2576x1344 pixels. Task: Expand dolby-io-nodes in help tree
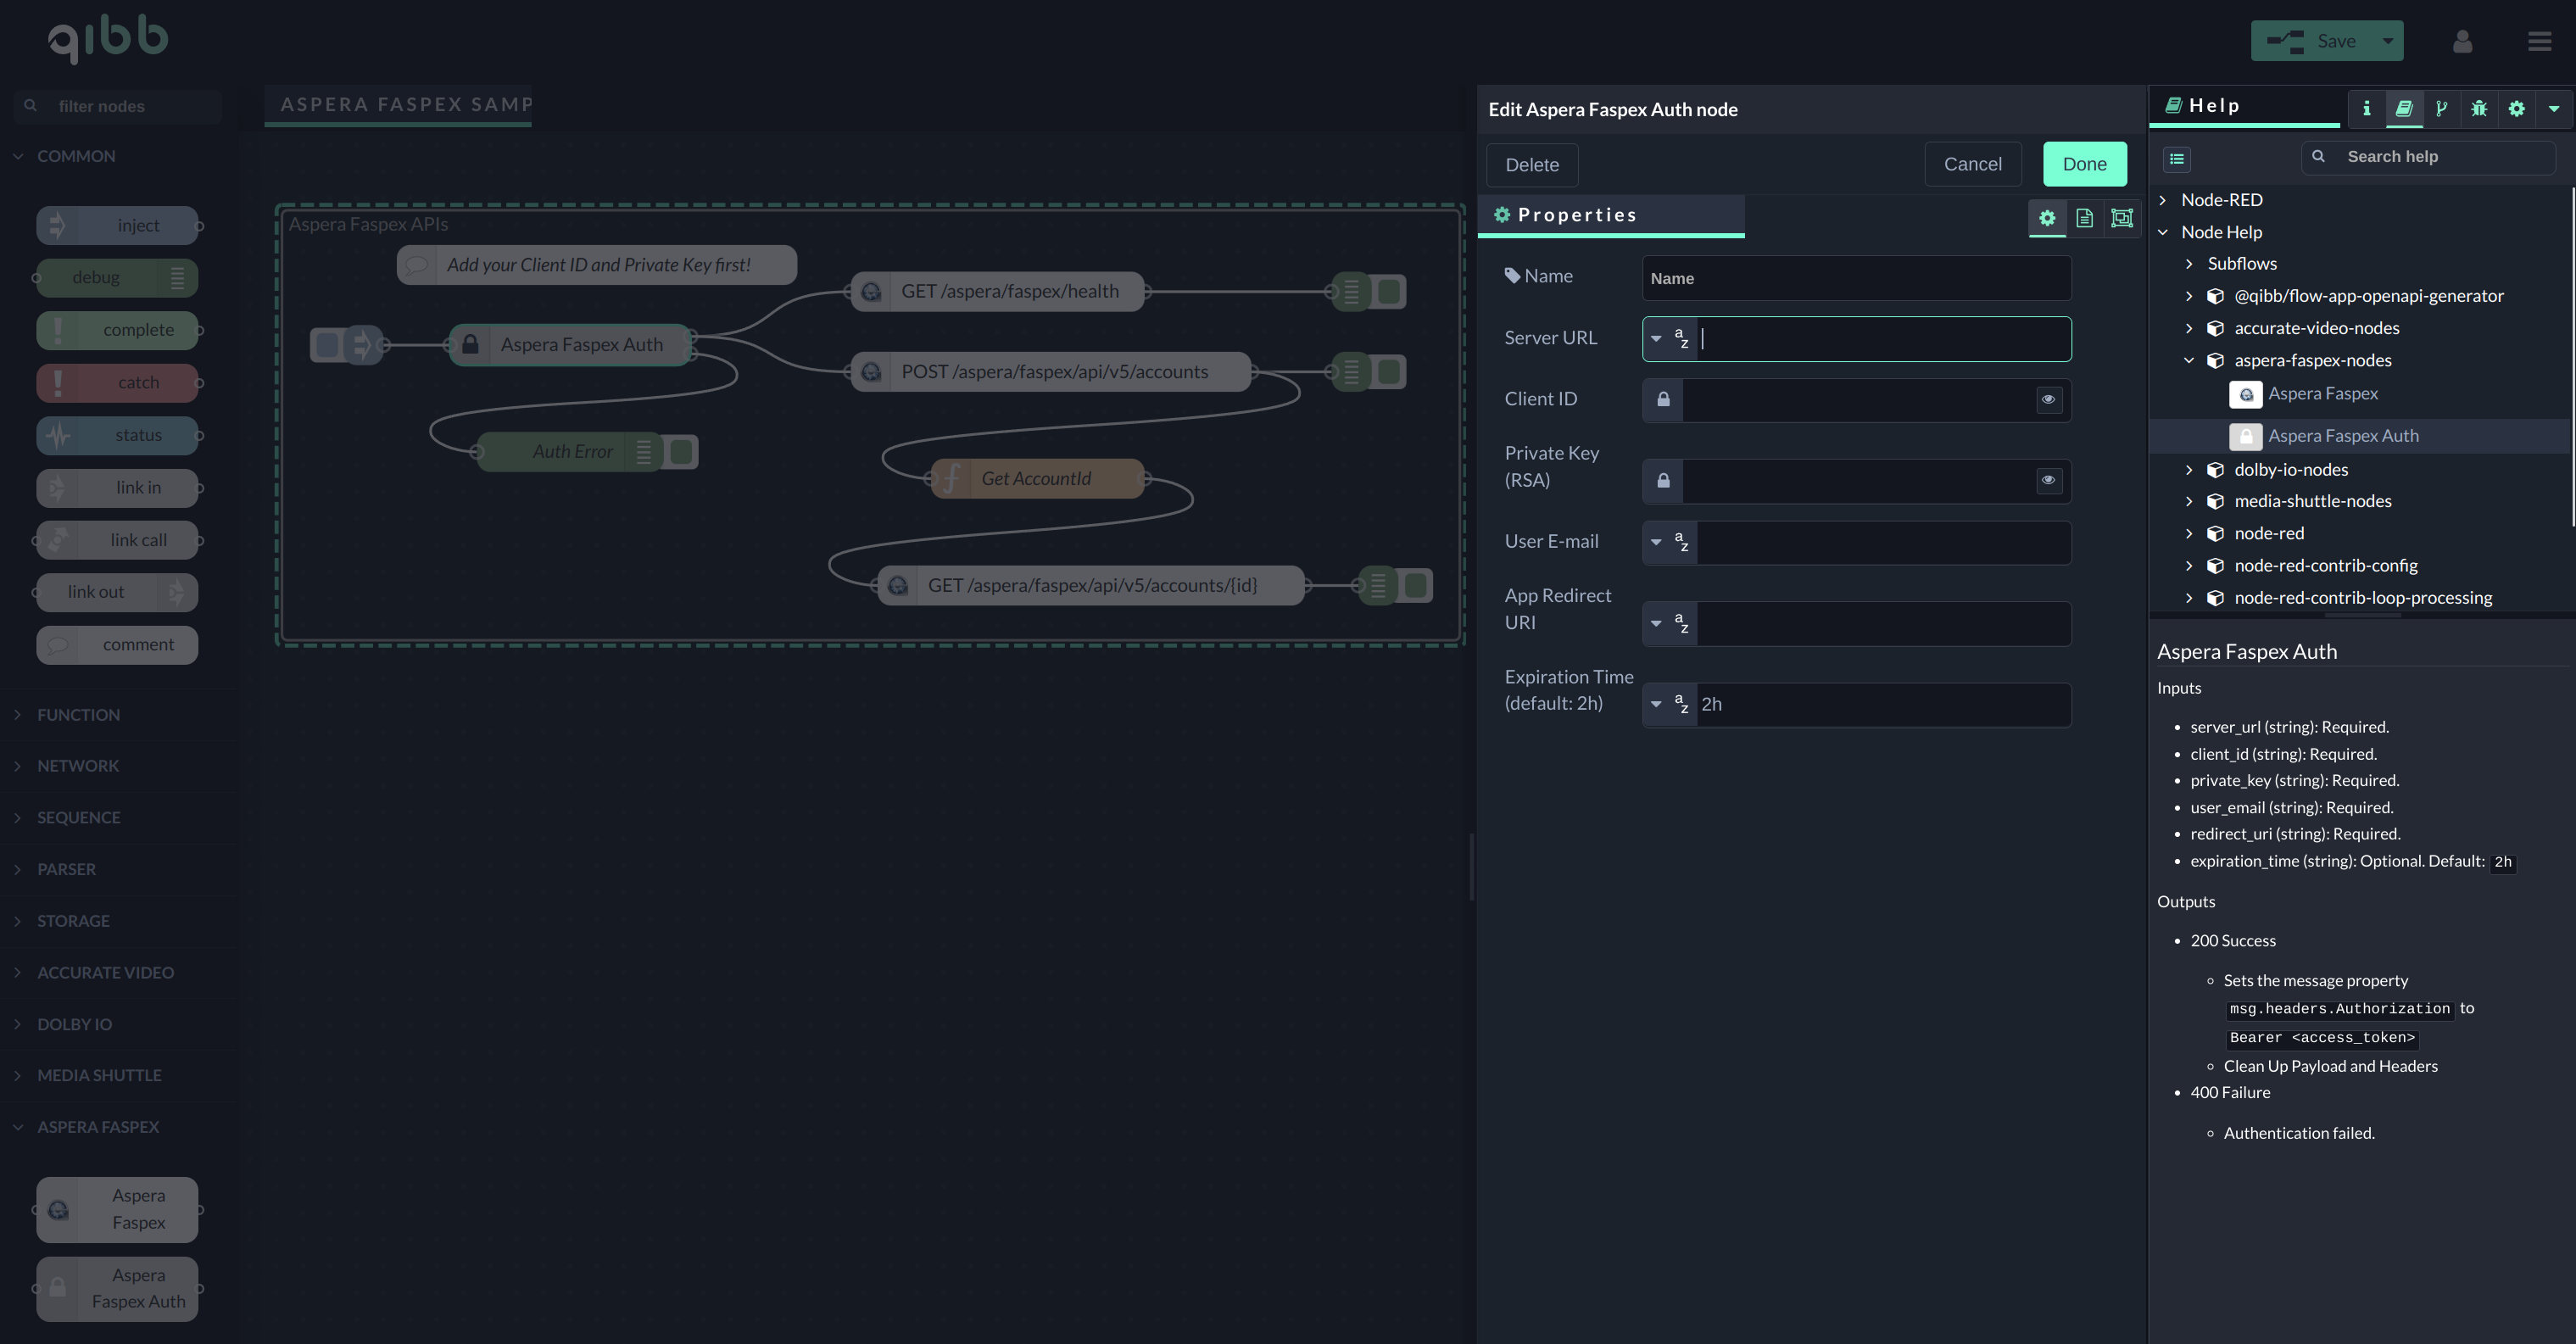point(2189,470)
